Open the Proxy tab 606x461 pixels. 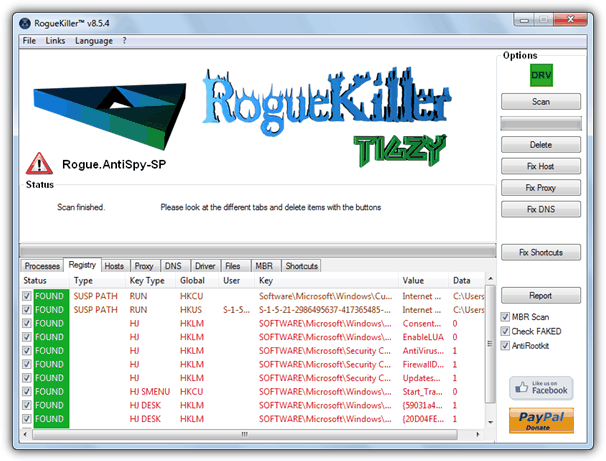(x=144, y=266)
